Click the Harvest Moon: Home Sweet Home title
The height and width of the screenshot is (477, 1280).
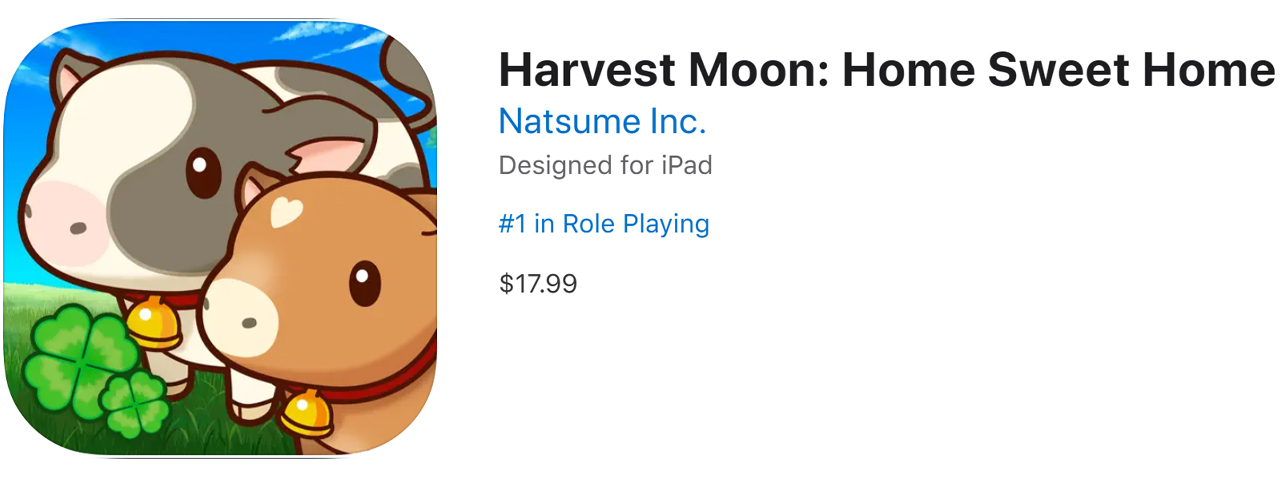[887, 71]
